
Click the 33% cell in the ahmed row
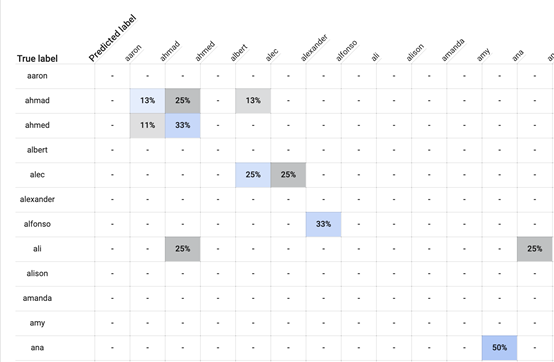[183, 125]
